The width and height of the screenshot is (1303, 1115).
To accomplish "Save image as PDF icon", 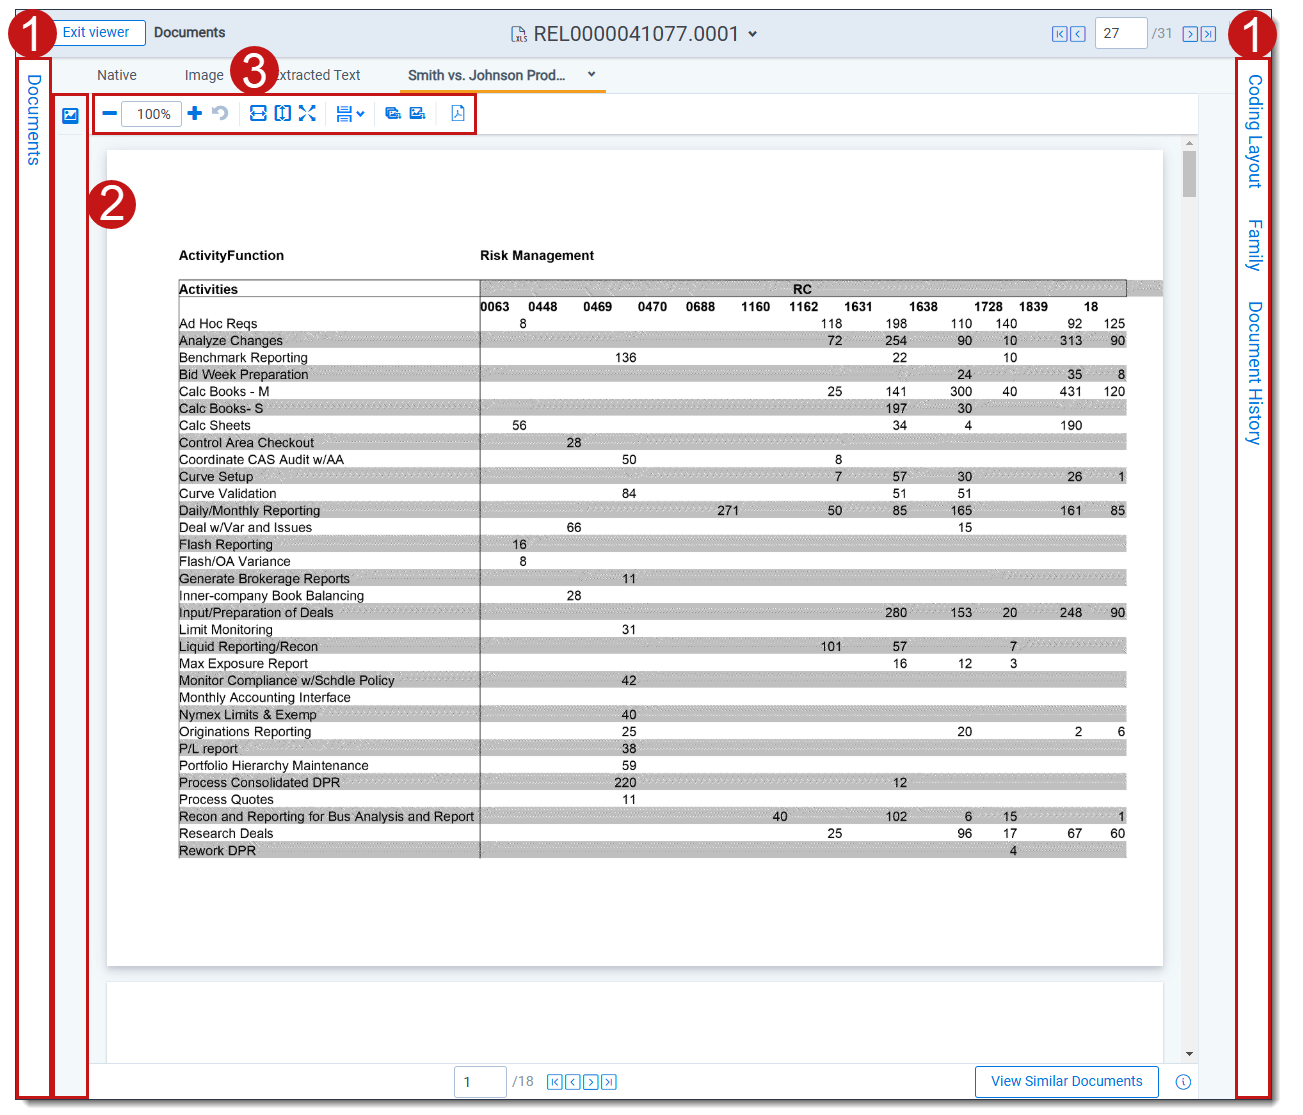I will click(x=457, y=114).
